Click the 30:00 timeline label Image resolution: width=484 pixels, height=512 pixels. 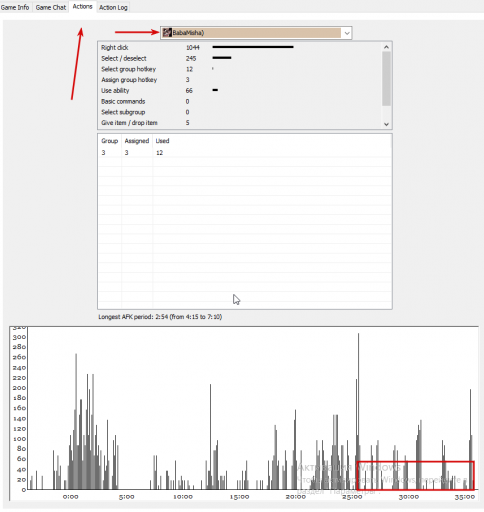409,497
